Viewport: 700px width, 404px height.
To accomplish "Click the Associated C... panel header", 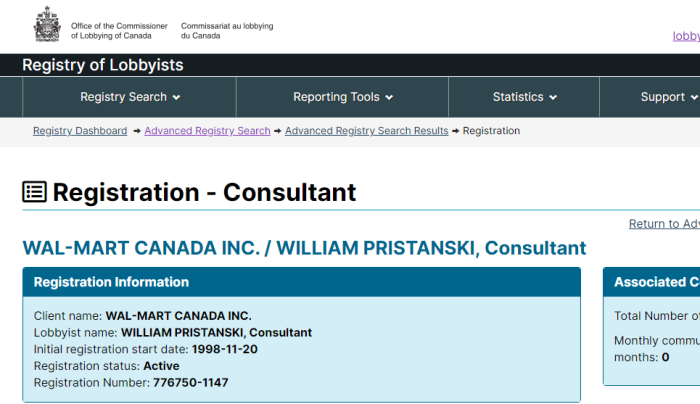I will click(x=651, y=282).
